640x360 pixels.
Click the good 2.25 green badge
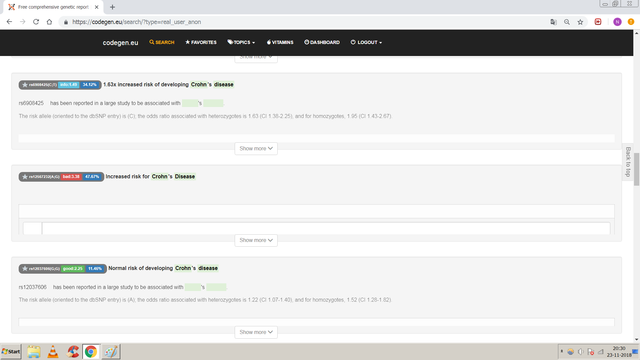click(73, 269)
